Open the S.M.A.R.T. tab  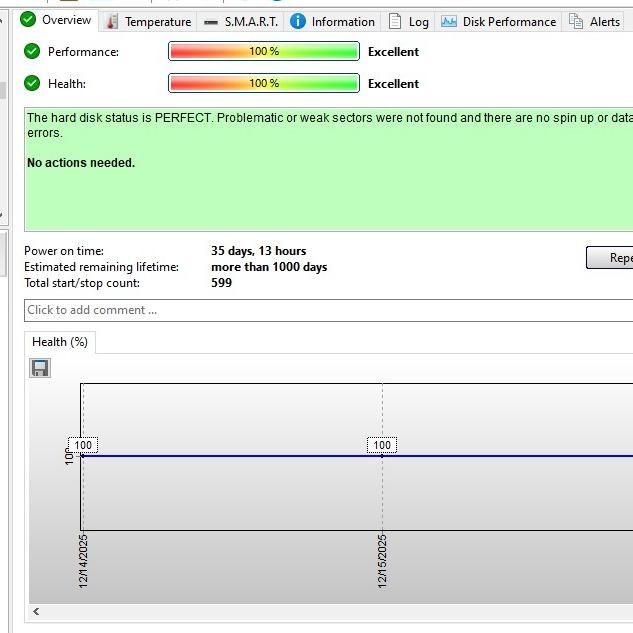click(240, 21)
